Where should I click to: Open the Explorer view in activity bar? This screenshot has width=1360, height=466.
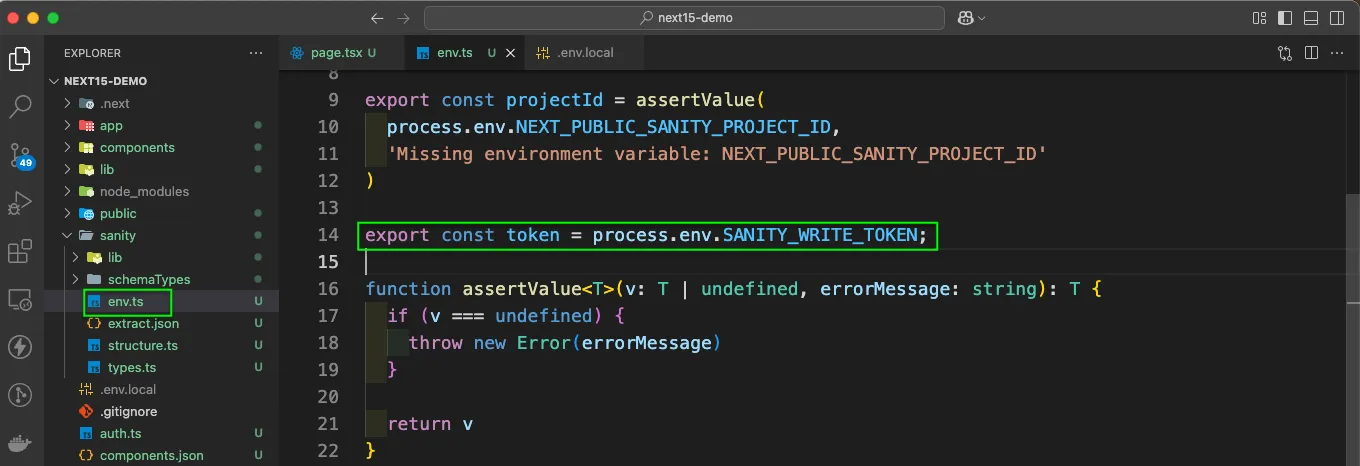19,59
